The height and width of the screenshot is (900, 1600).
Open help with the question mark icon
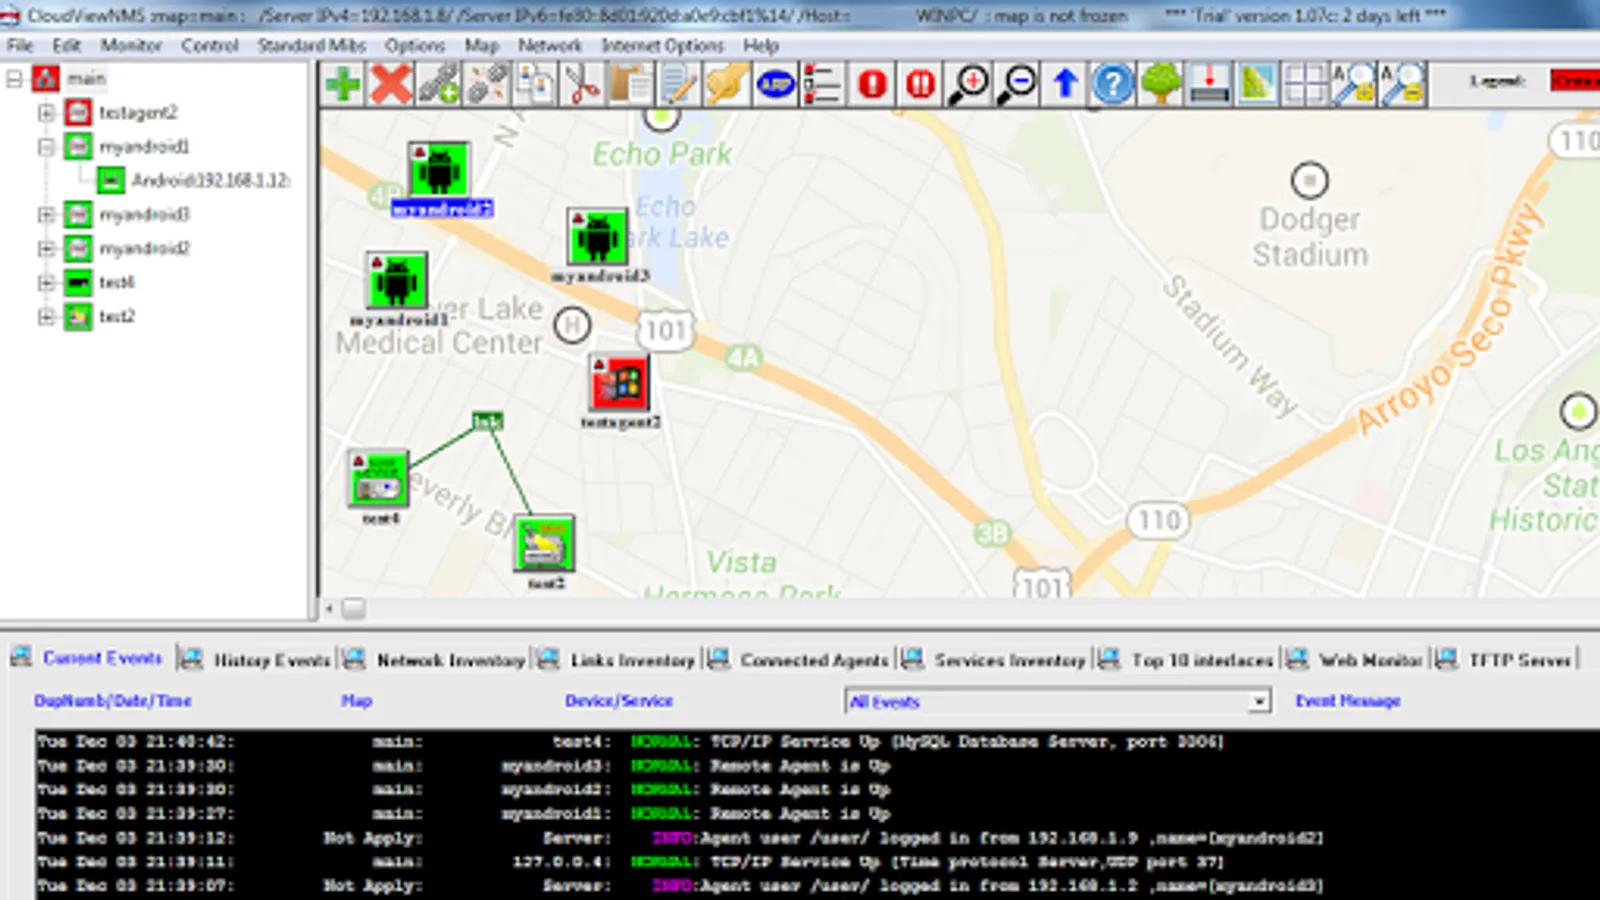(x=1112, y=85)
